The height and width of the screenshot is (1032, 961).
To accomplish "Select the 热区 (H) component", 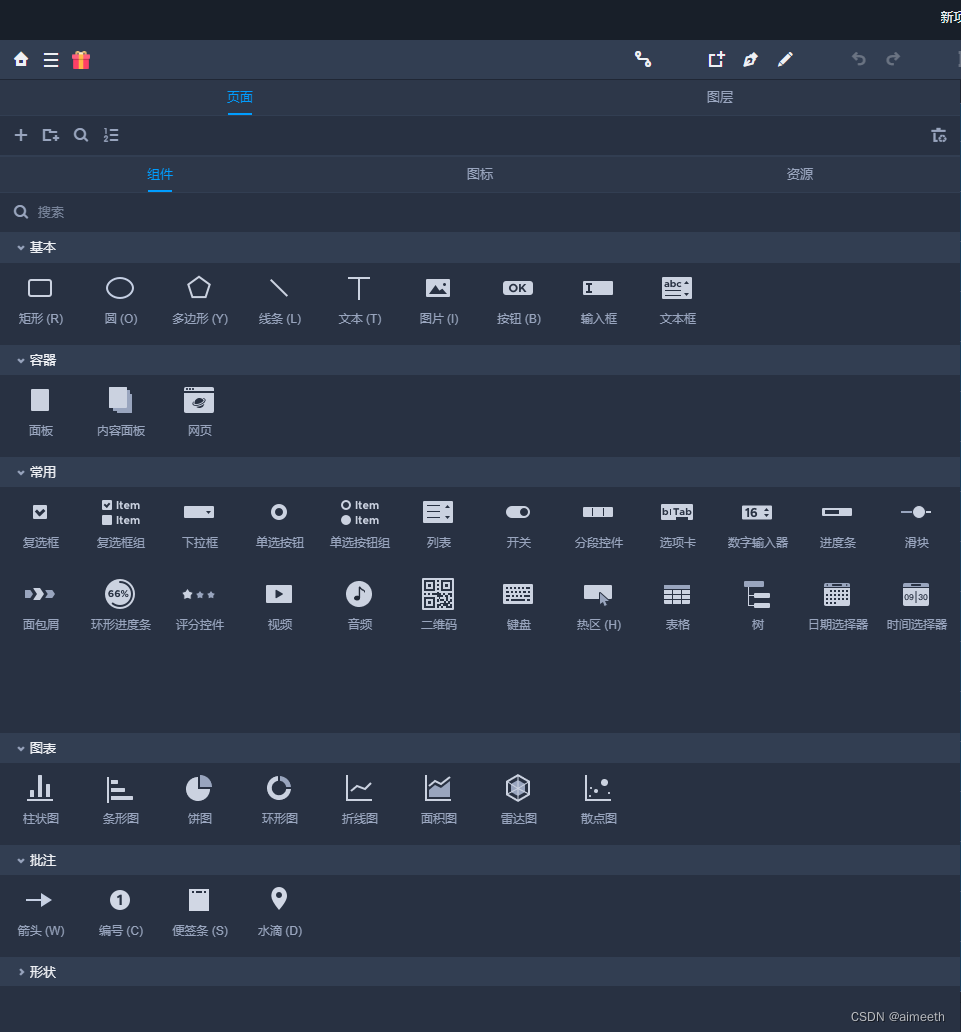I will coord(598,606).
